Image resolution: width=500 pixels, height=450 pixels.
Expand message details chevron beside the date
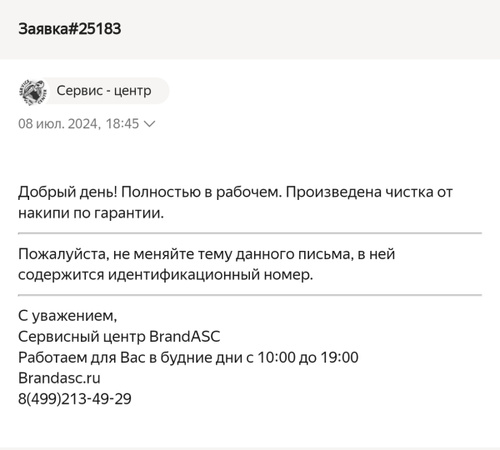(x=149, y=124)
